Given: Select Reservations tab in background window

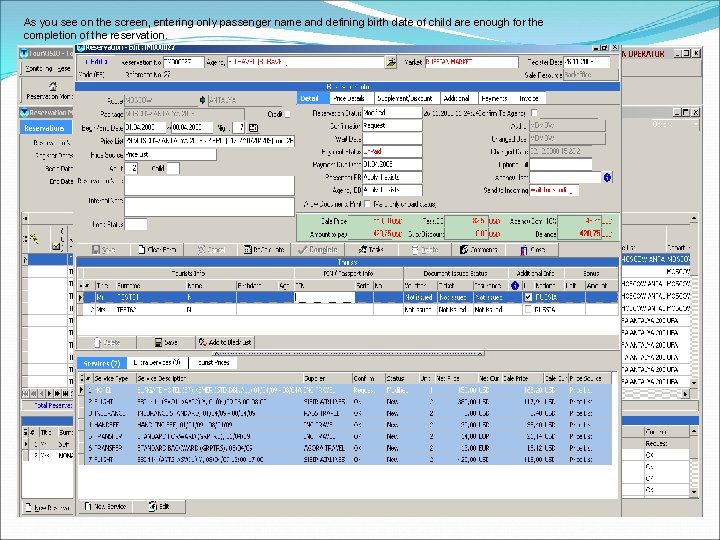Looking at the screenshot, I should coord(45,128).
